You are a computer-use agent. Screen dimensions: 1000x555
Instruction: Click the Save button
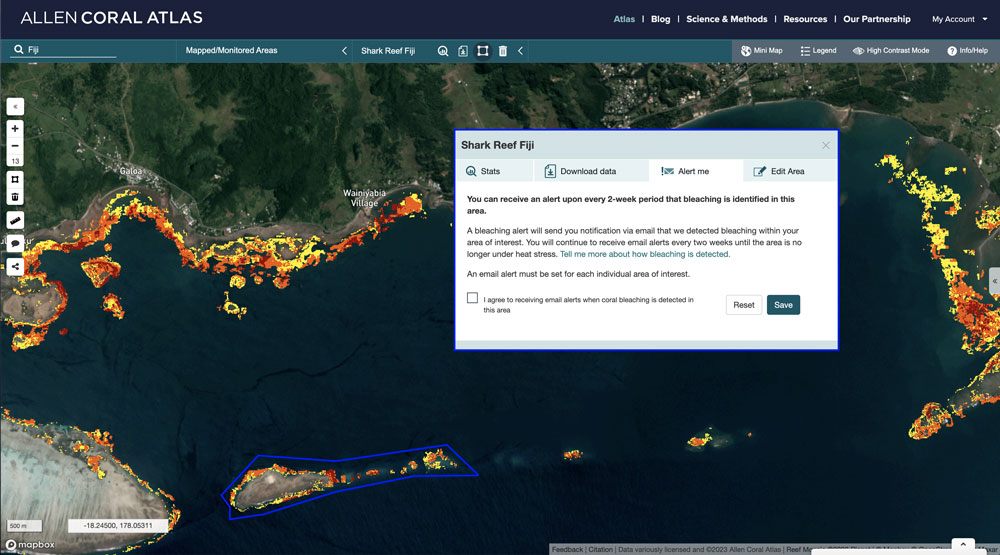[x=783, y=305]
